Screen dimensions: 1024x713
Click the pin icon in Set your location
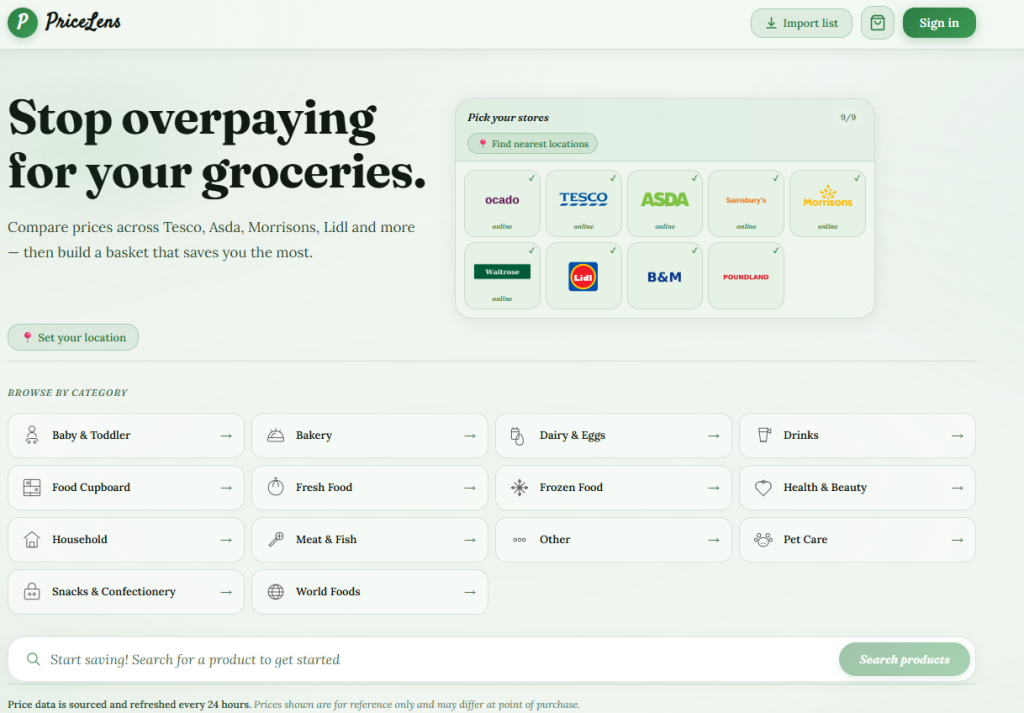(27, 337)
